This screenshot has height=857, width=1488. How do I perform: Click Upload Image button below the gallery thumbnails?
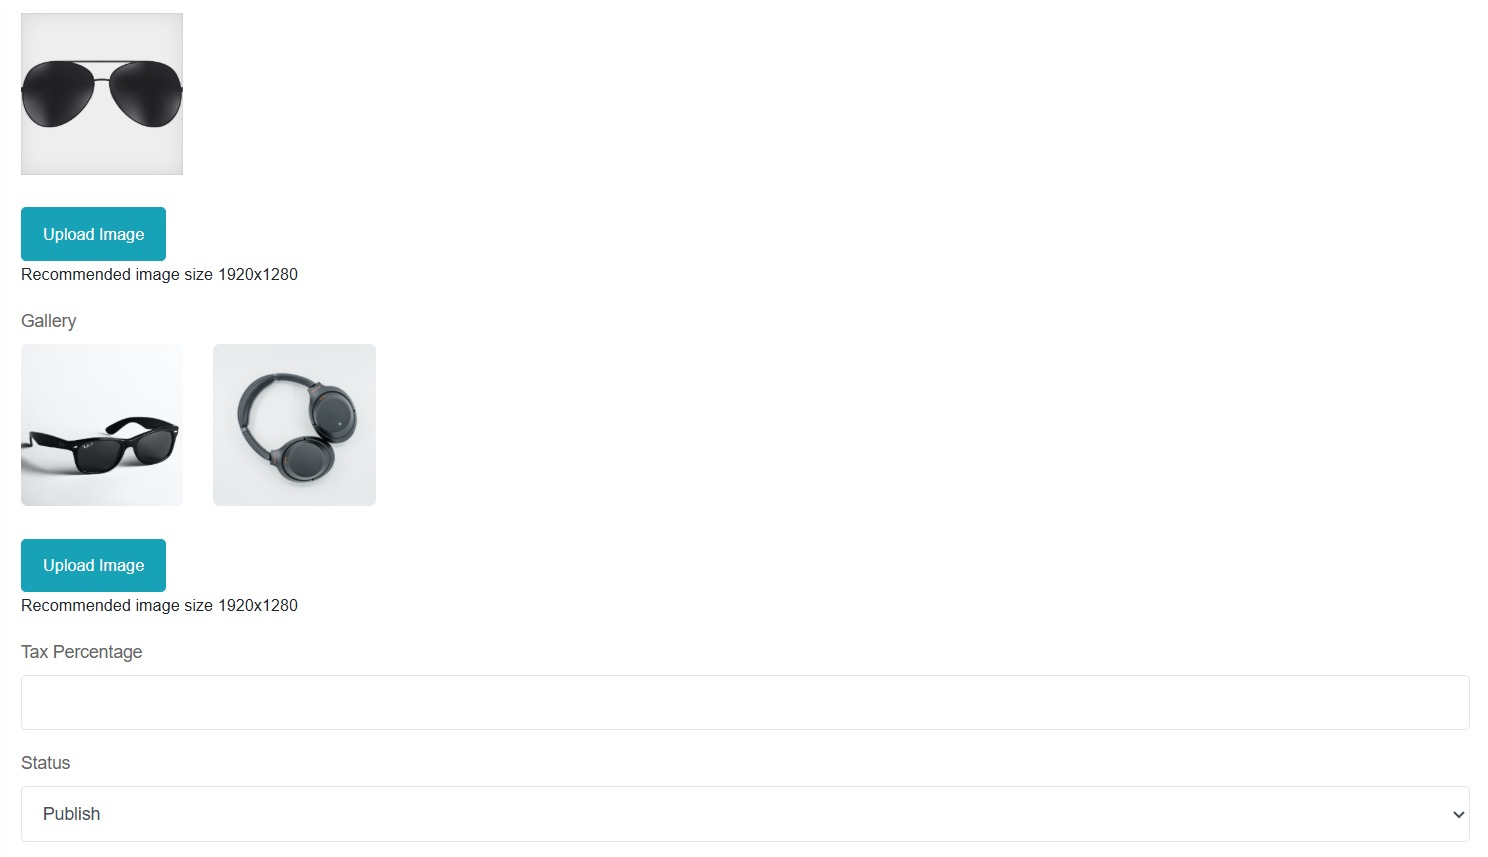point(93,565)
